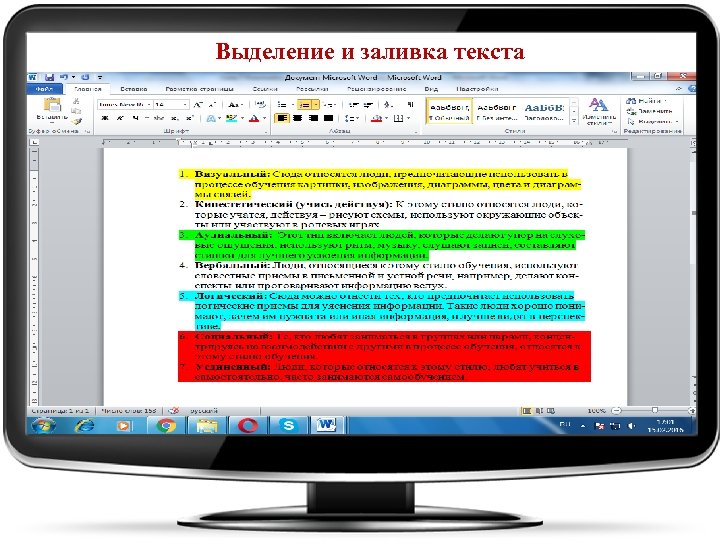Viewport: 720px width, 540px height.
Task: Click the zoom out minus button
Action: (617, 410)
